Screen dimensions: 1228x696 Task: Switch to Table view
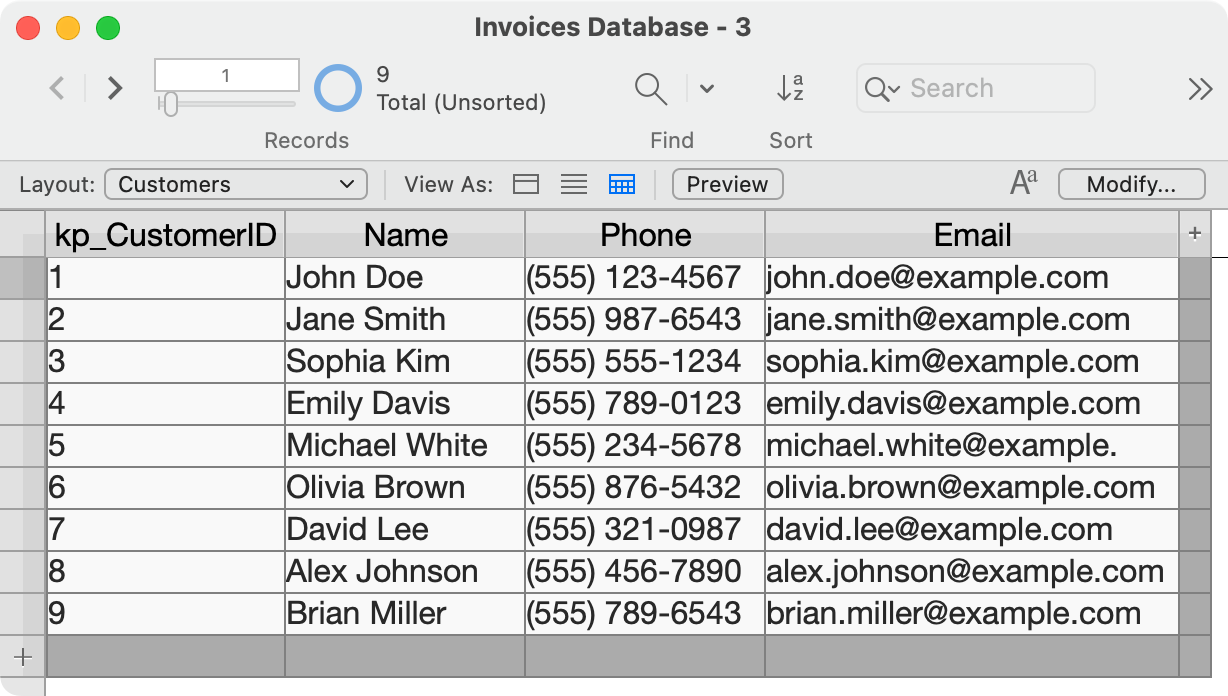[x=622, y=184]
